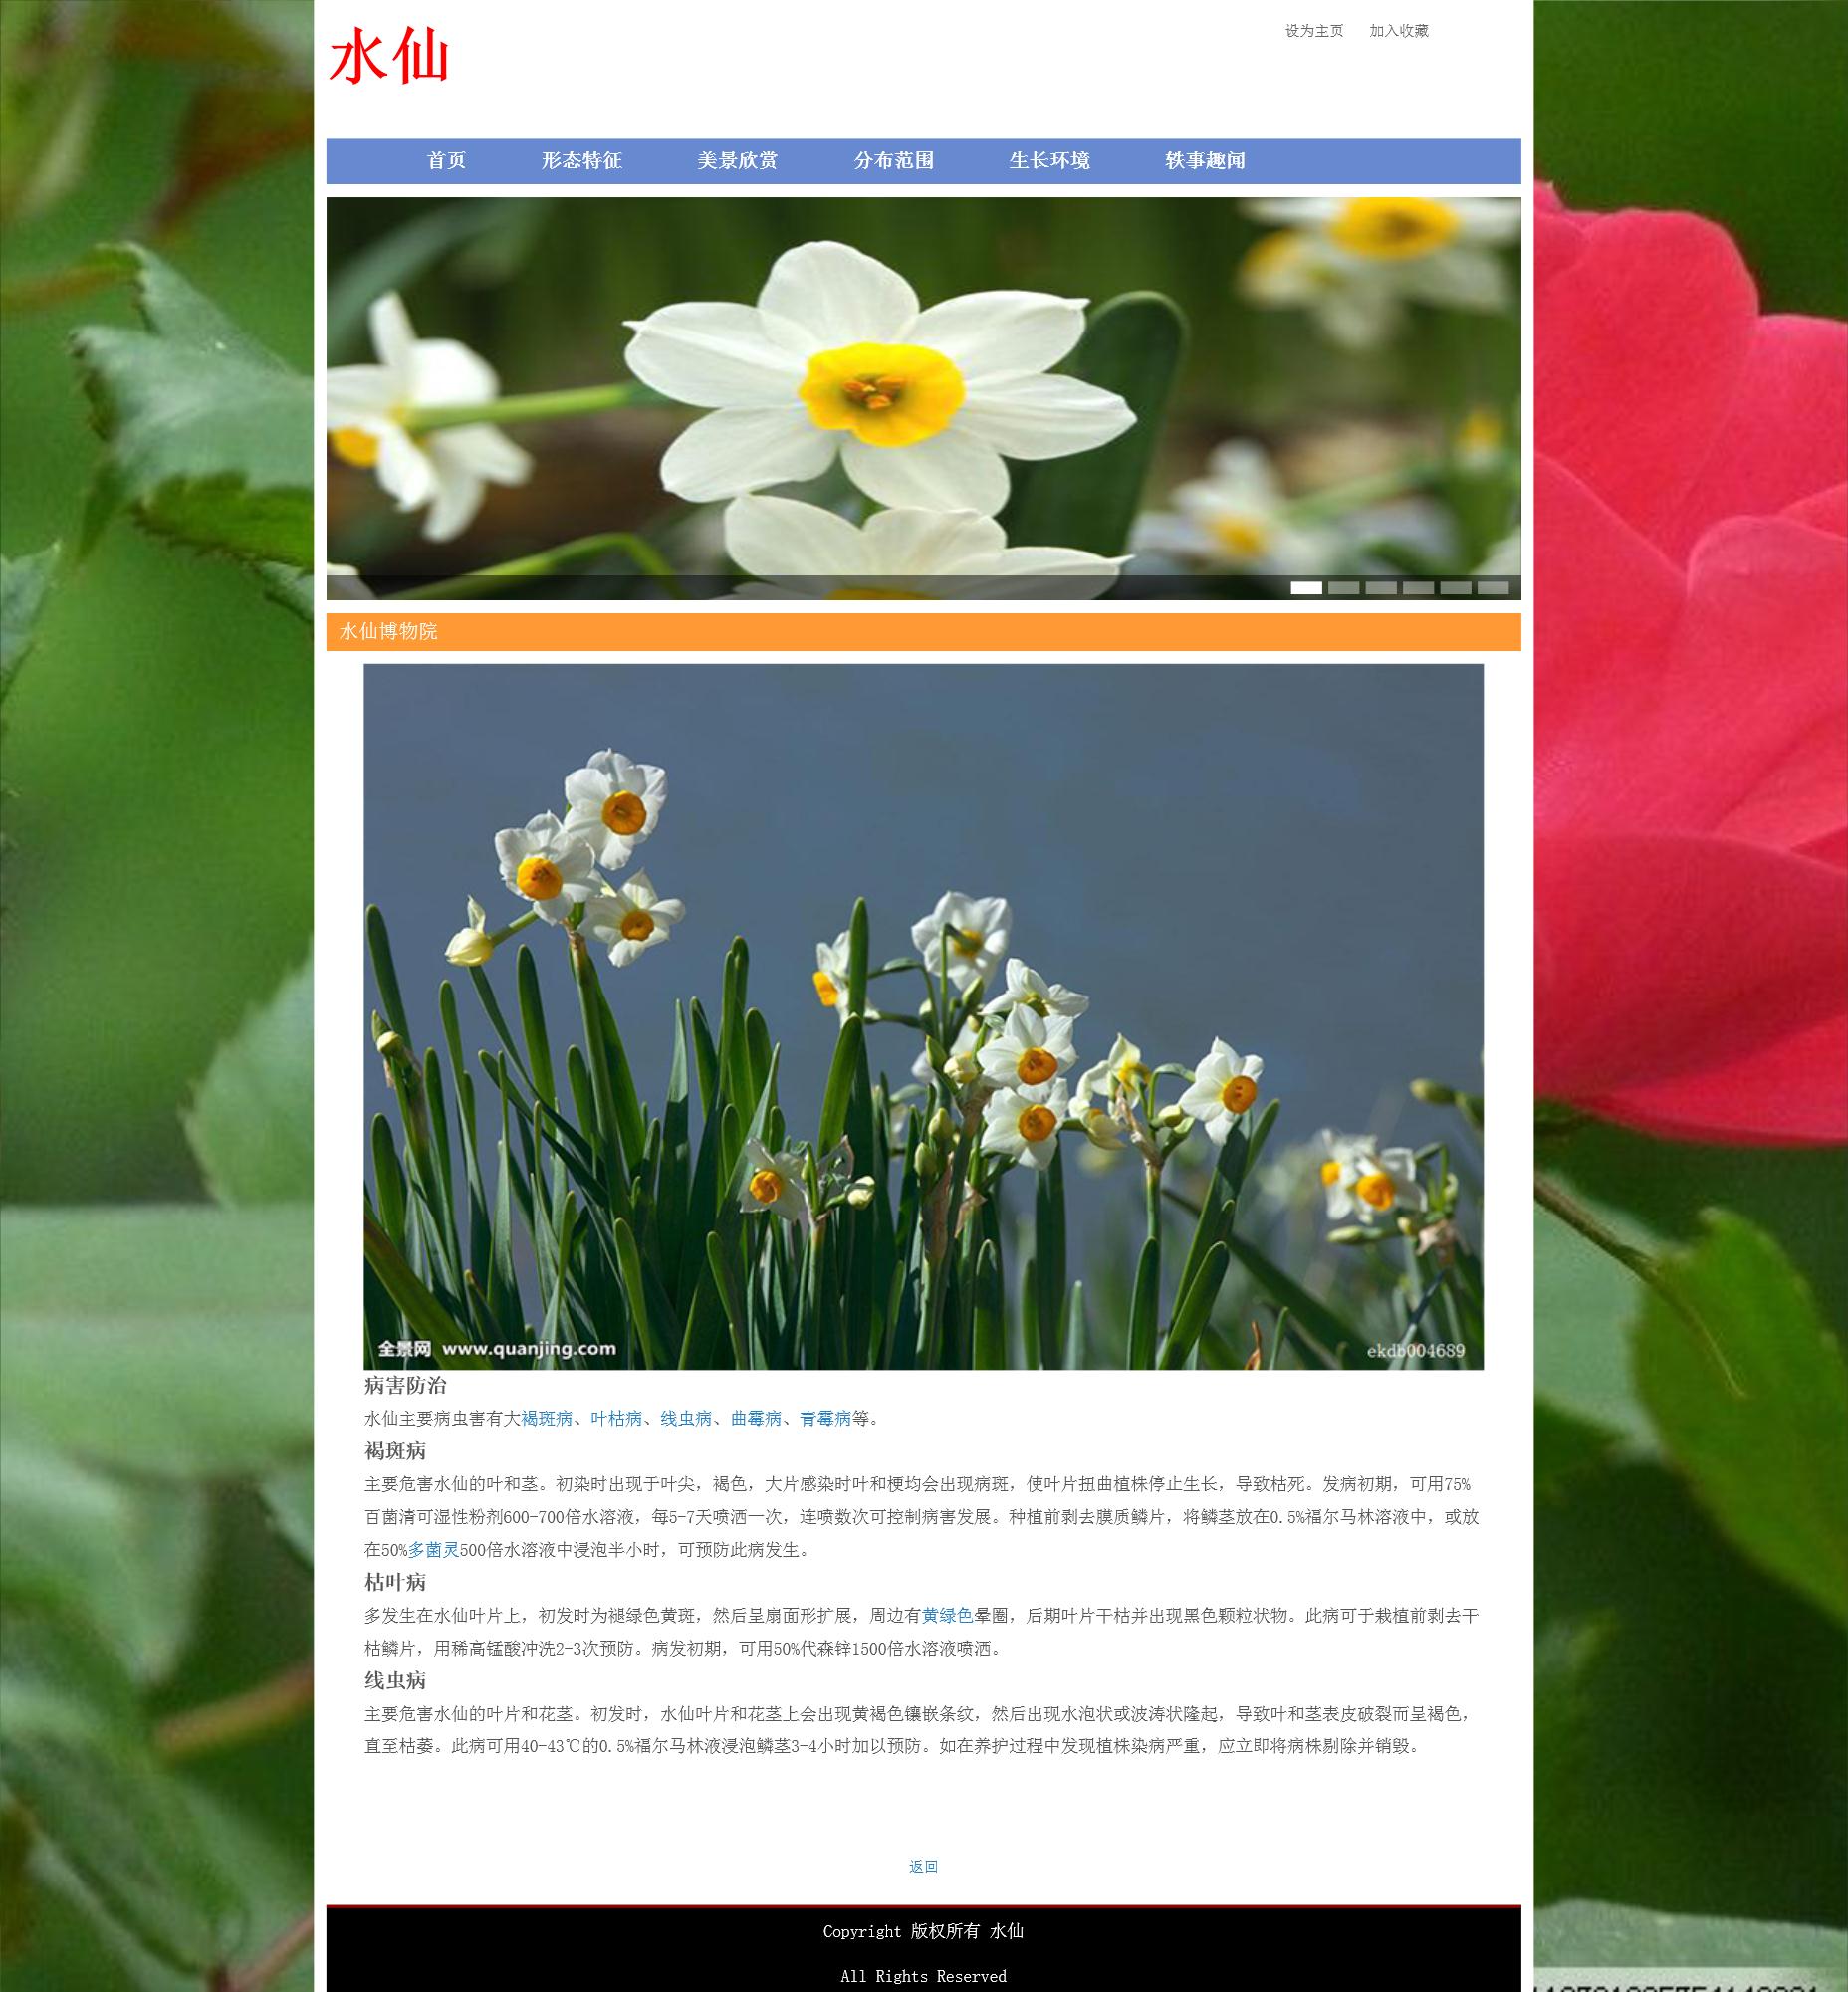Screen dimensions: 1848x1992
Task: Click the 加入收藏 link
Action: click(x=1398, y=31)
